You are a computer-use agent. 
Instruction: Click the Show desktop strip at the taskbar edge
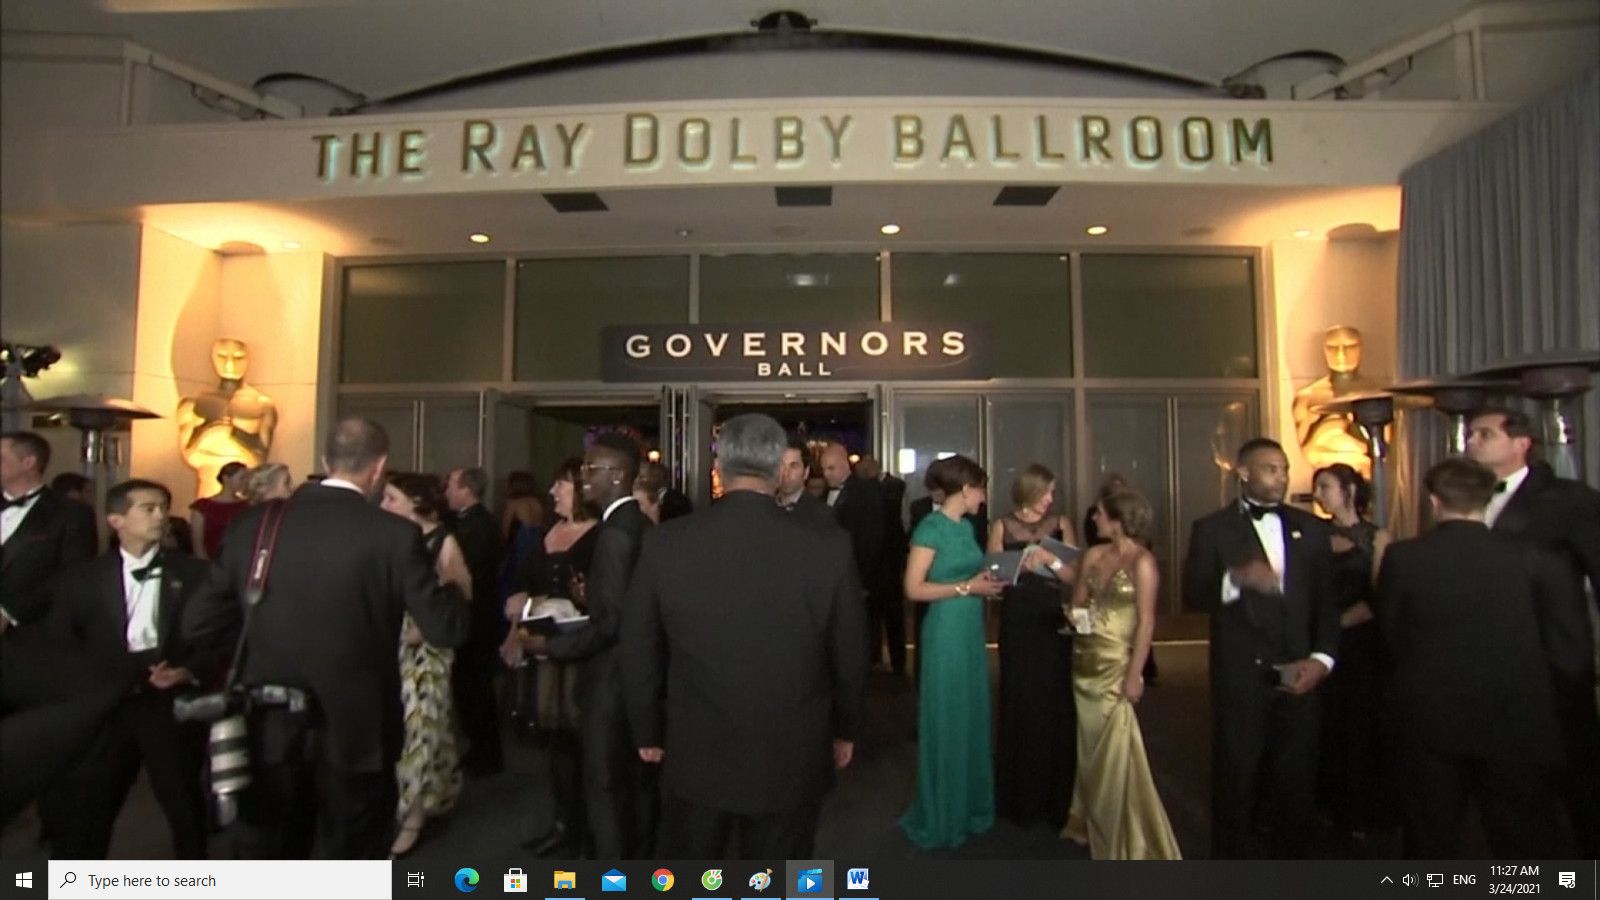(1596, 880)
